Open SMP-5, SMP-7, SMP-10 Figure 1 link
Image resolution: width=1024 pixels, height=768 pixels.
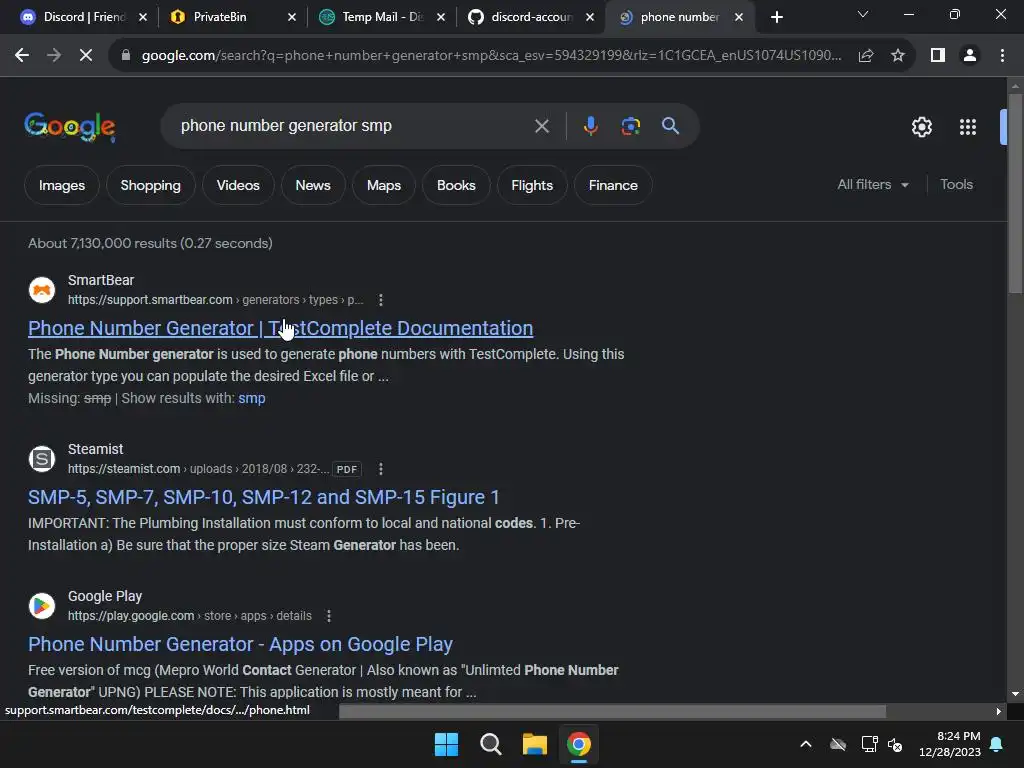click(x=264, y=497)
